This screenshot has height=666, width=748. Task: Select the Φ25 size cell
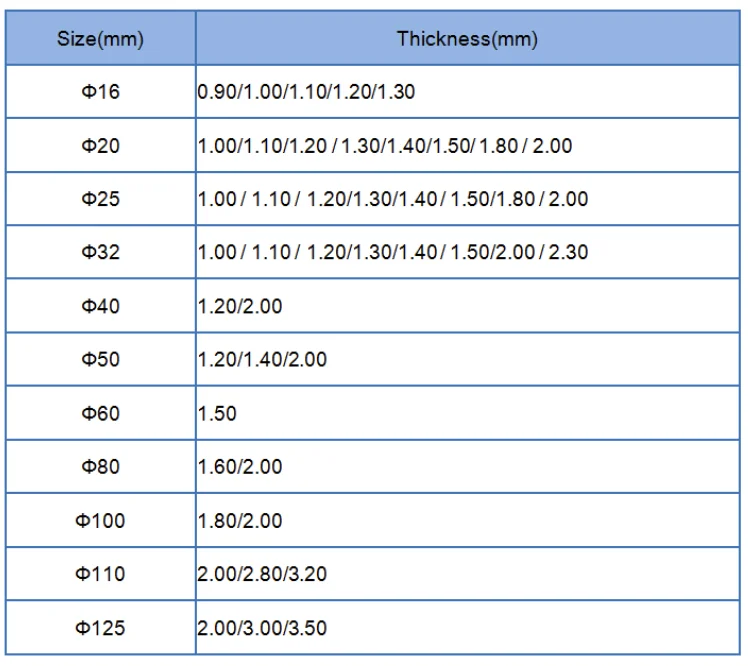tap(100, 199)
